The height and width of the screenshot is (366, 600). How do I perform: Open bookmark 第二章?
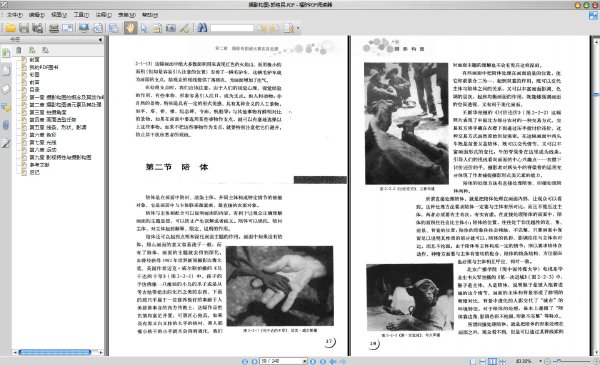[x=65, y=105]
